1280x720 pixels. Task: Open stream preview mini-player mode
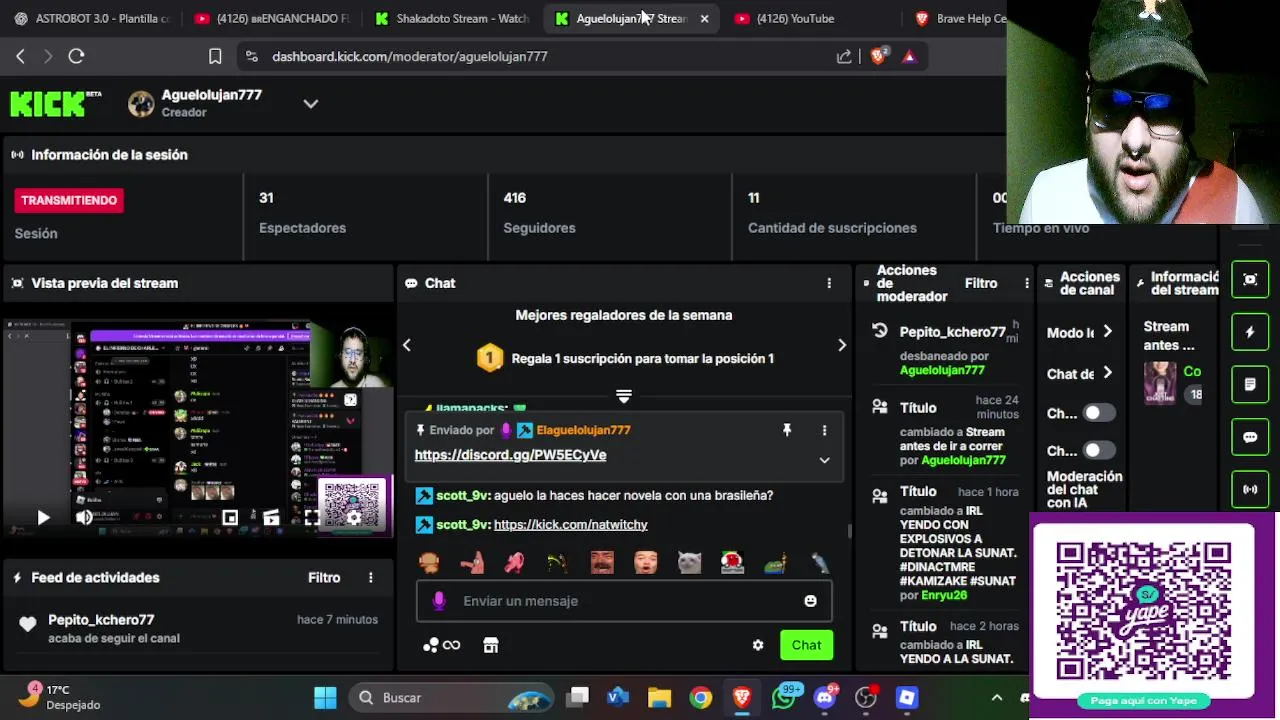pos(230,517)
